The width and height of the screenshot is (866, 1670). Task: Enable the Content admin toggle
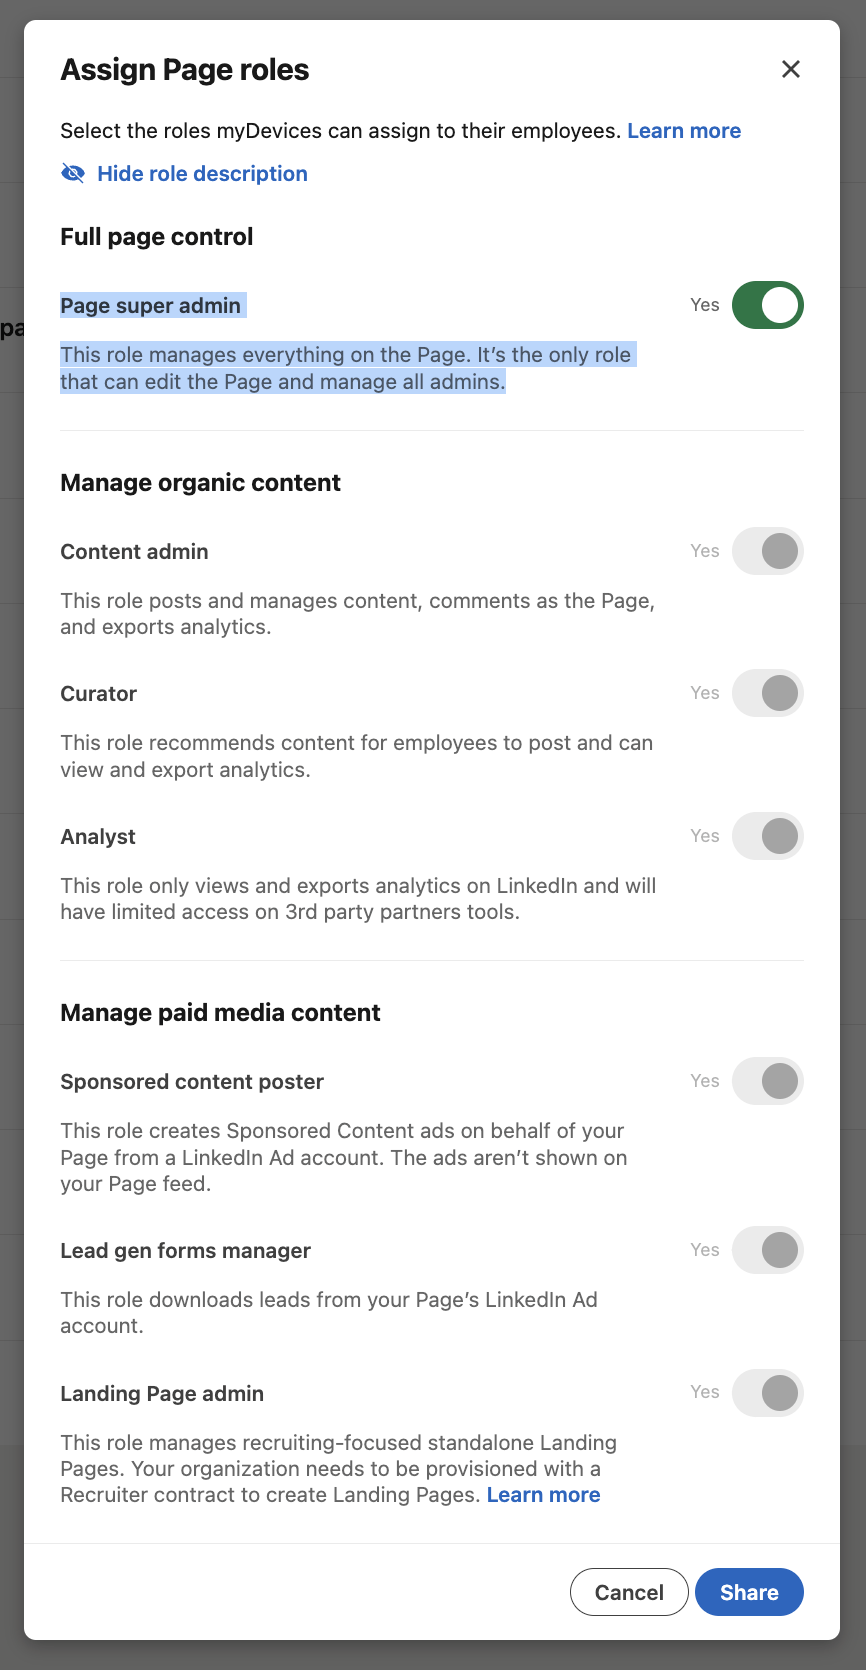click(768, 551)
